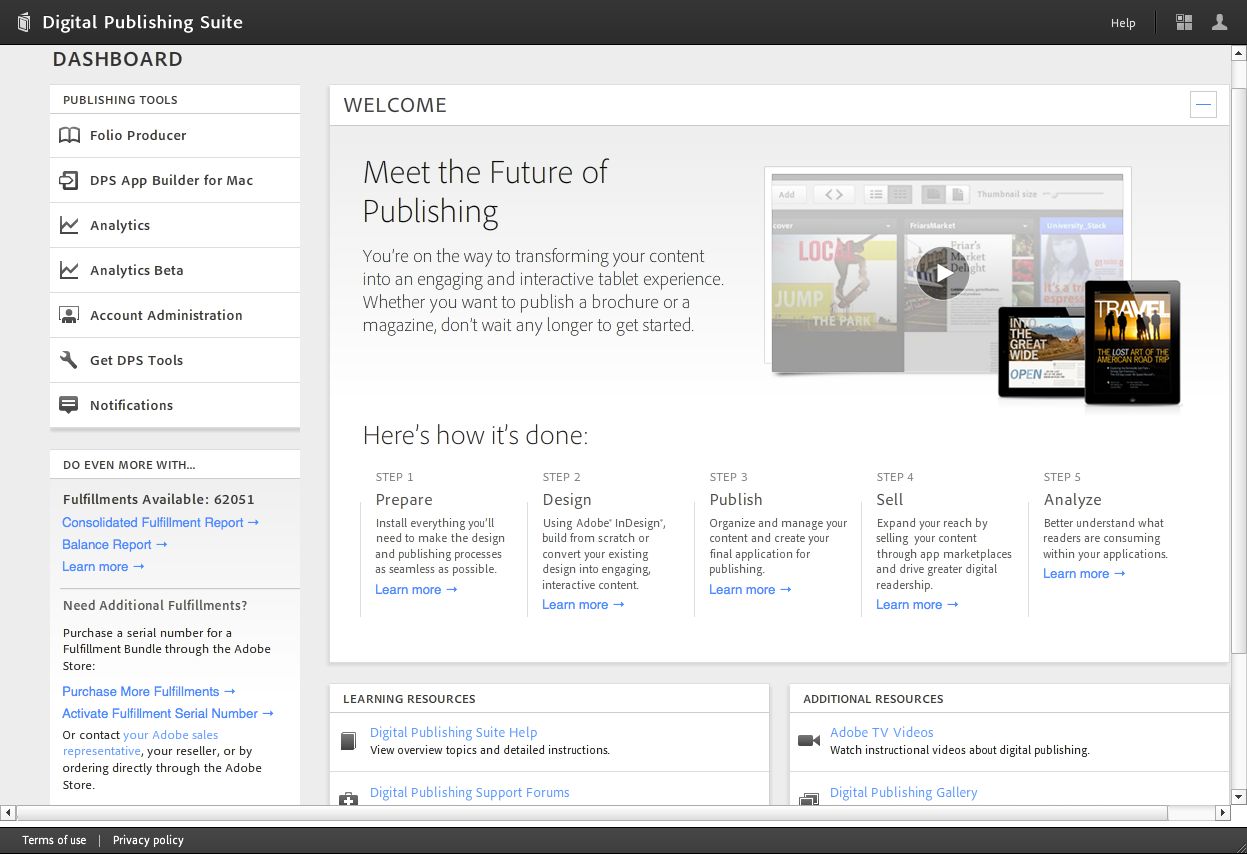Click the Support Forums briefcase icon
1247x854 pixels.
[x=348, y=798]
